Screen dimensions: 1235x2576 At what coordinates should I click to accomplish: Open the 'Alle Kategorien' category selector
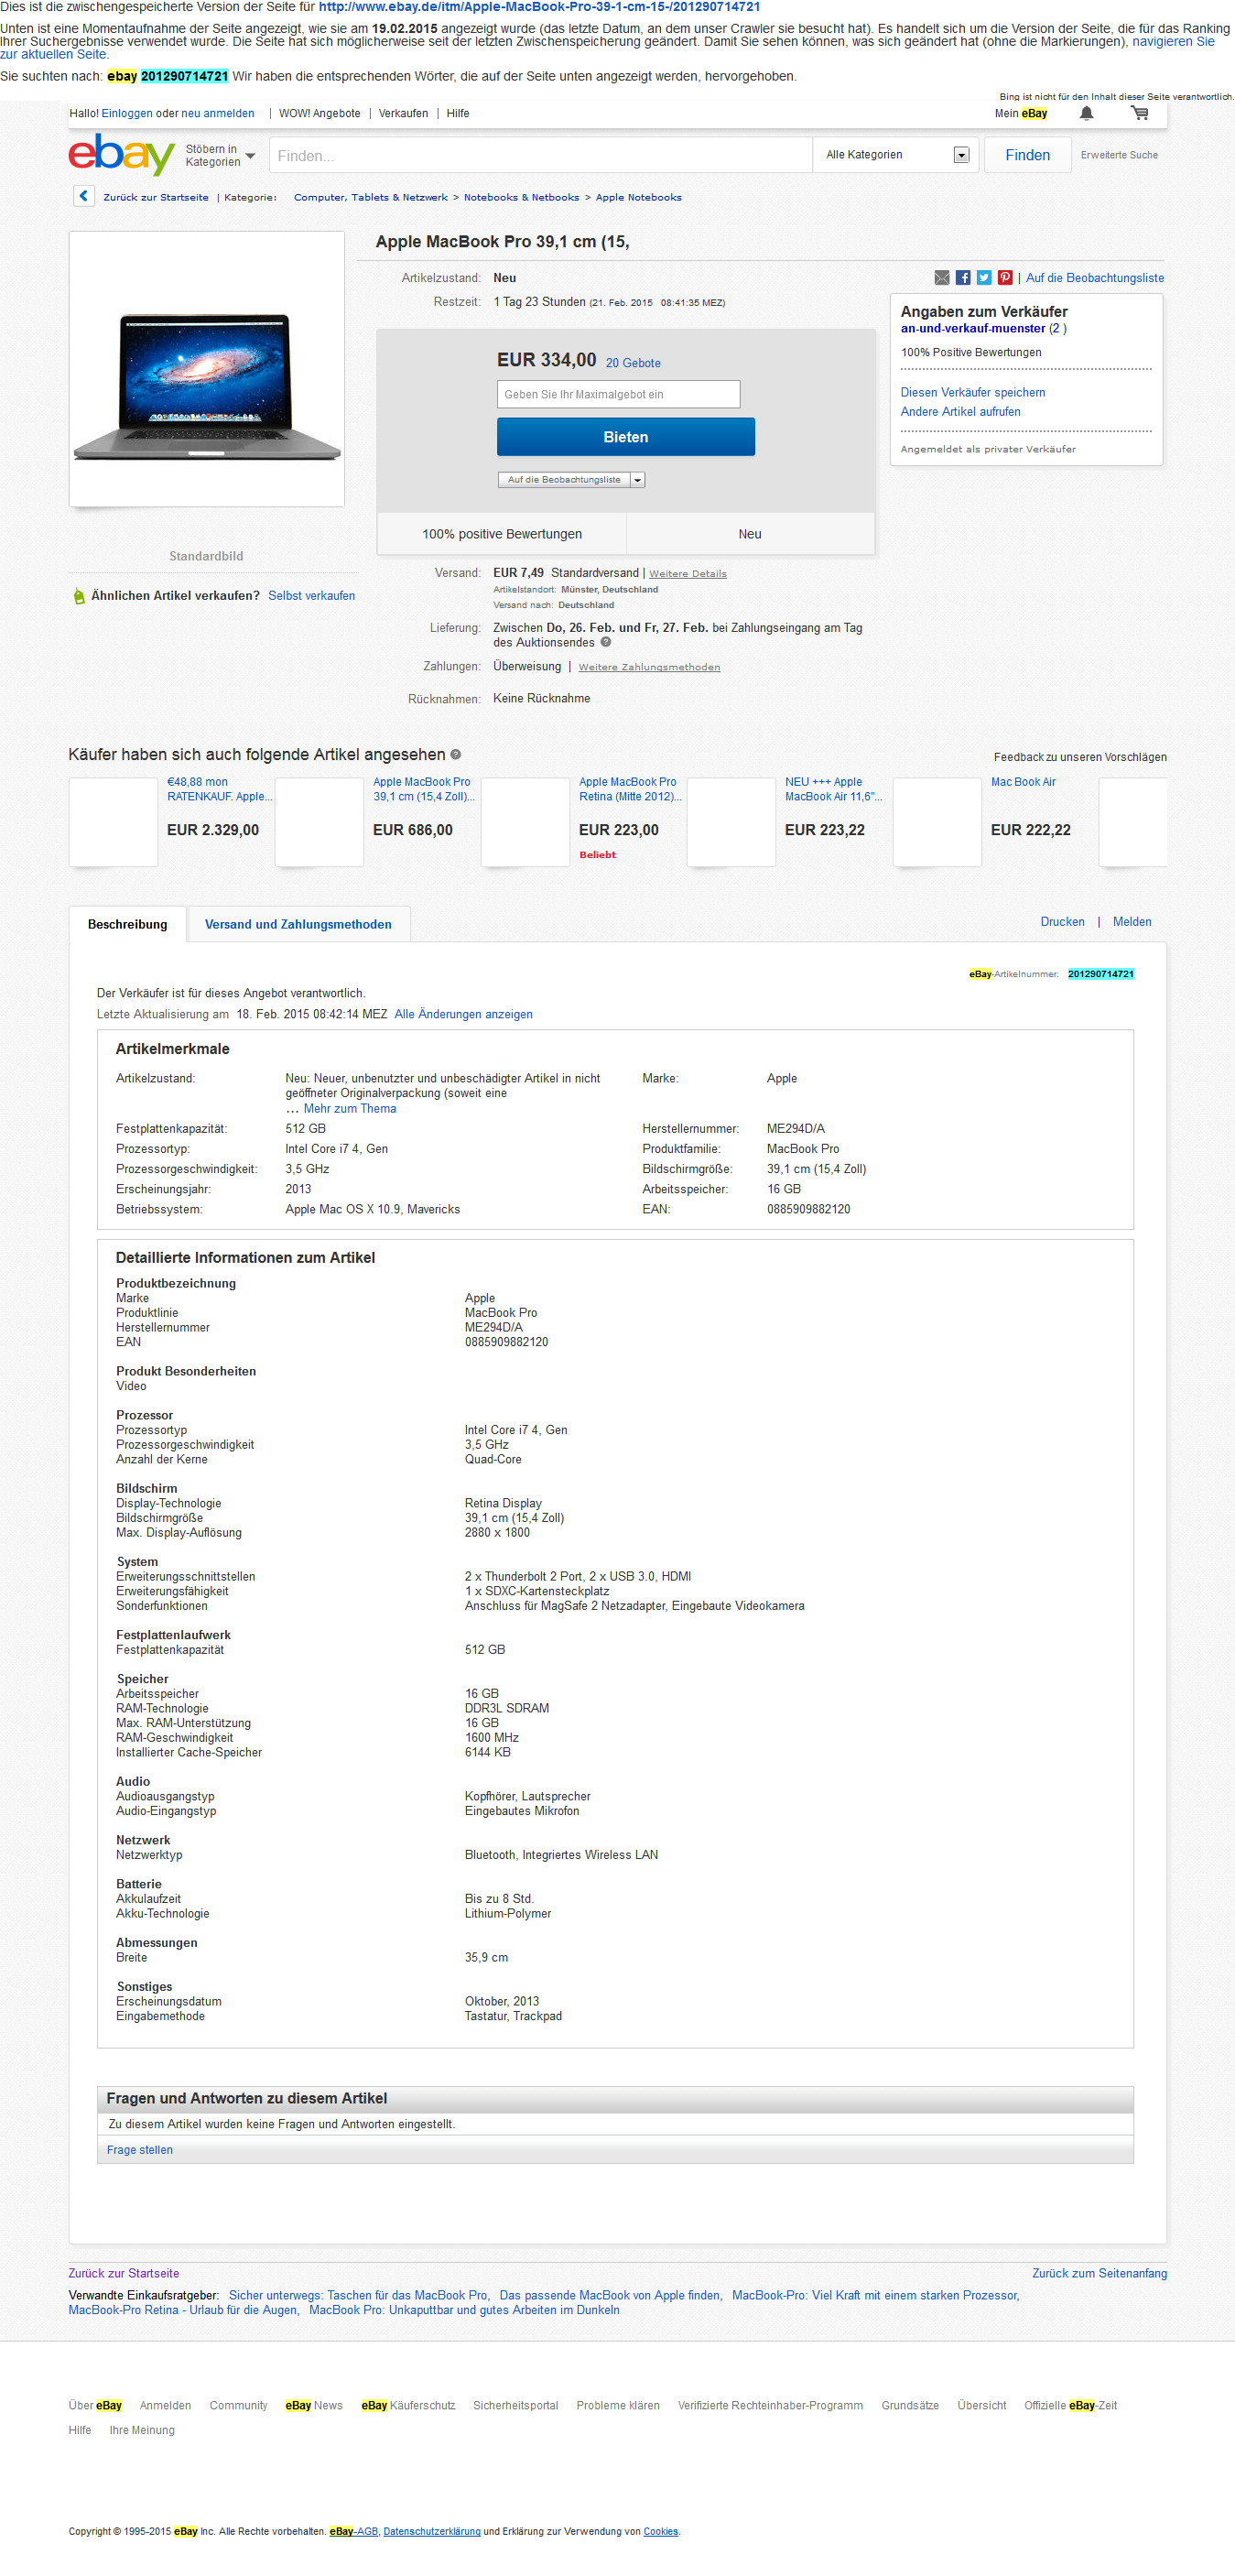(x=896, y=155)
